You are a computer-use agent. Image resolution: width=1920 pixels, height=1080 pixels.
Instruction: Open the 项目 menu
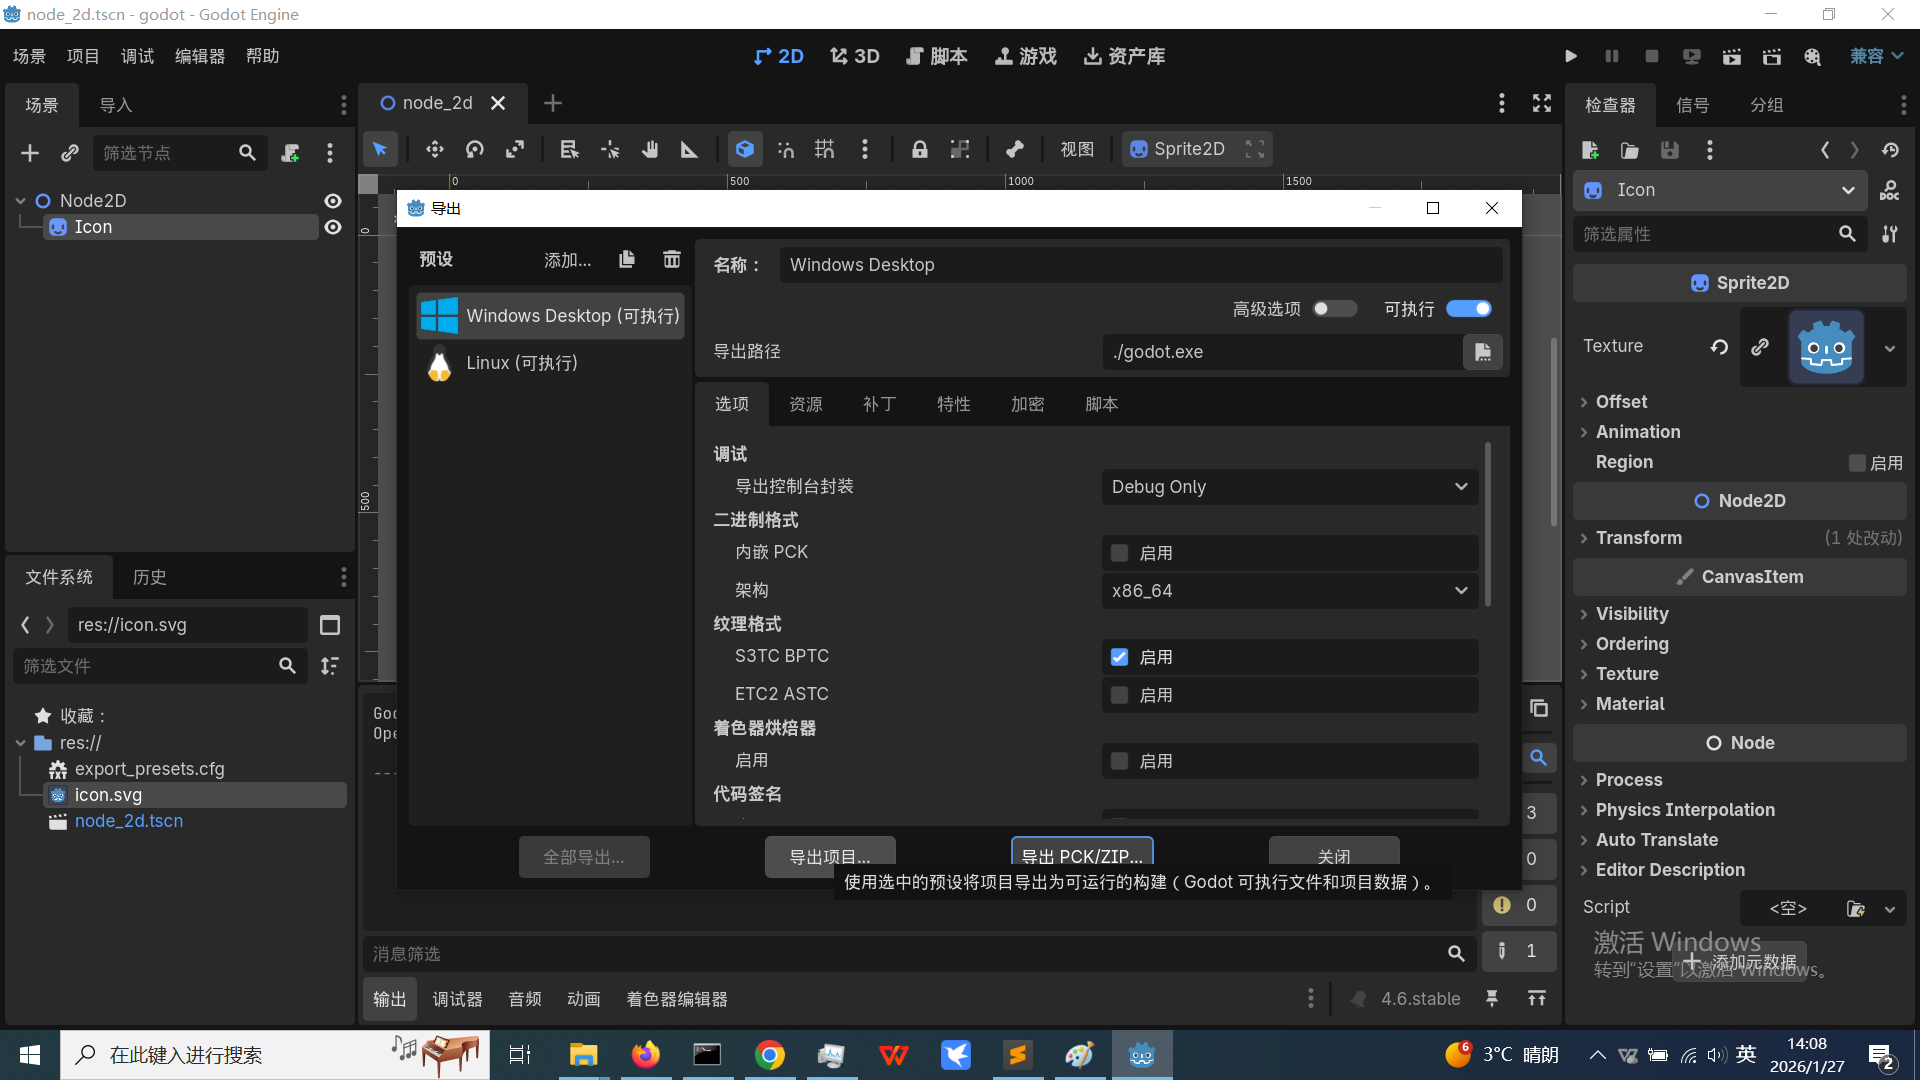[83, 56]
